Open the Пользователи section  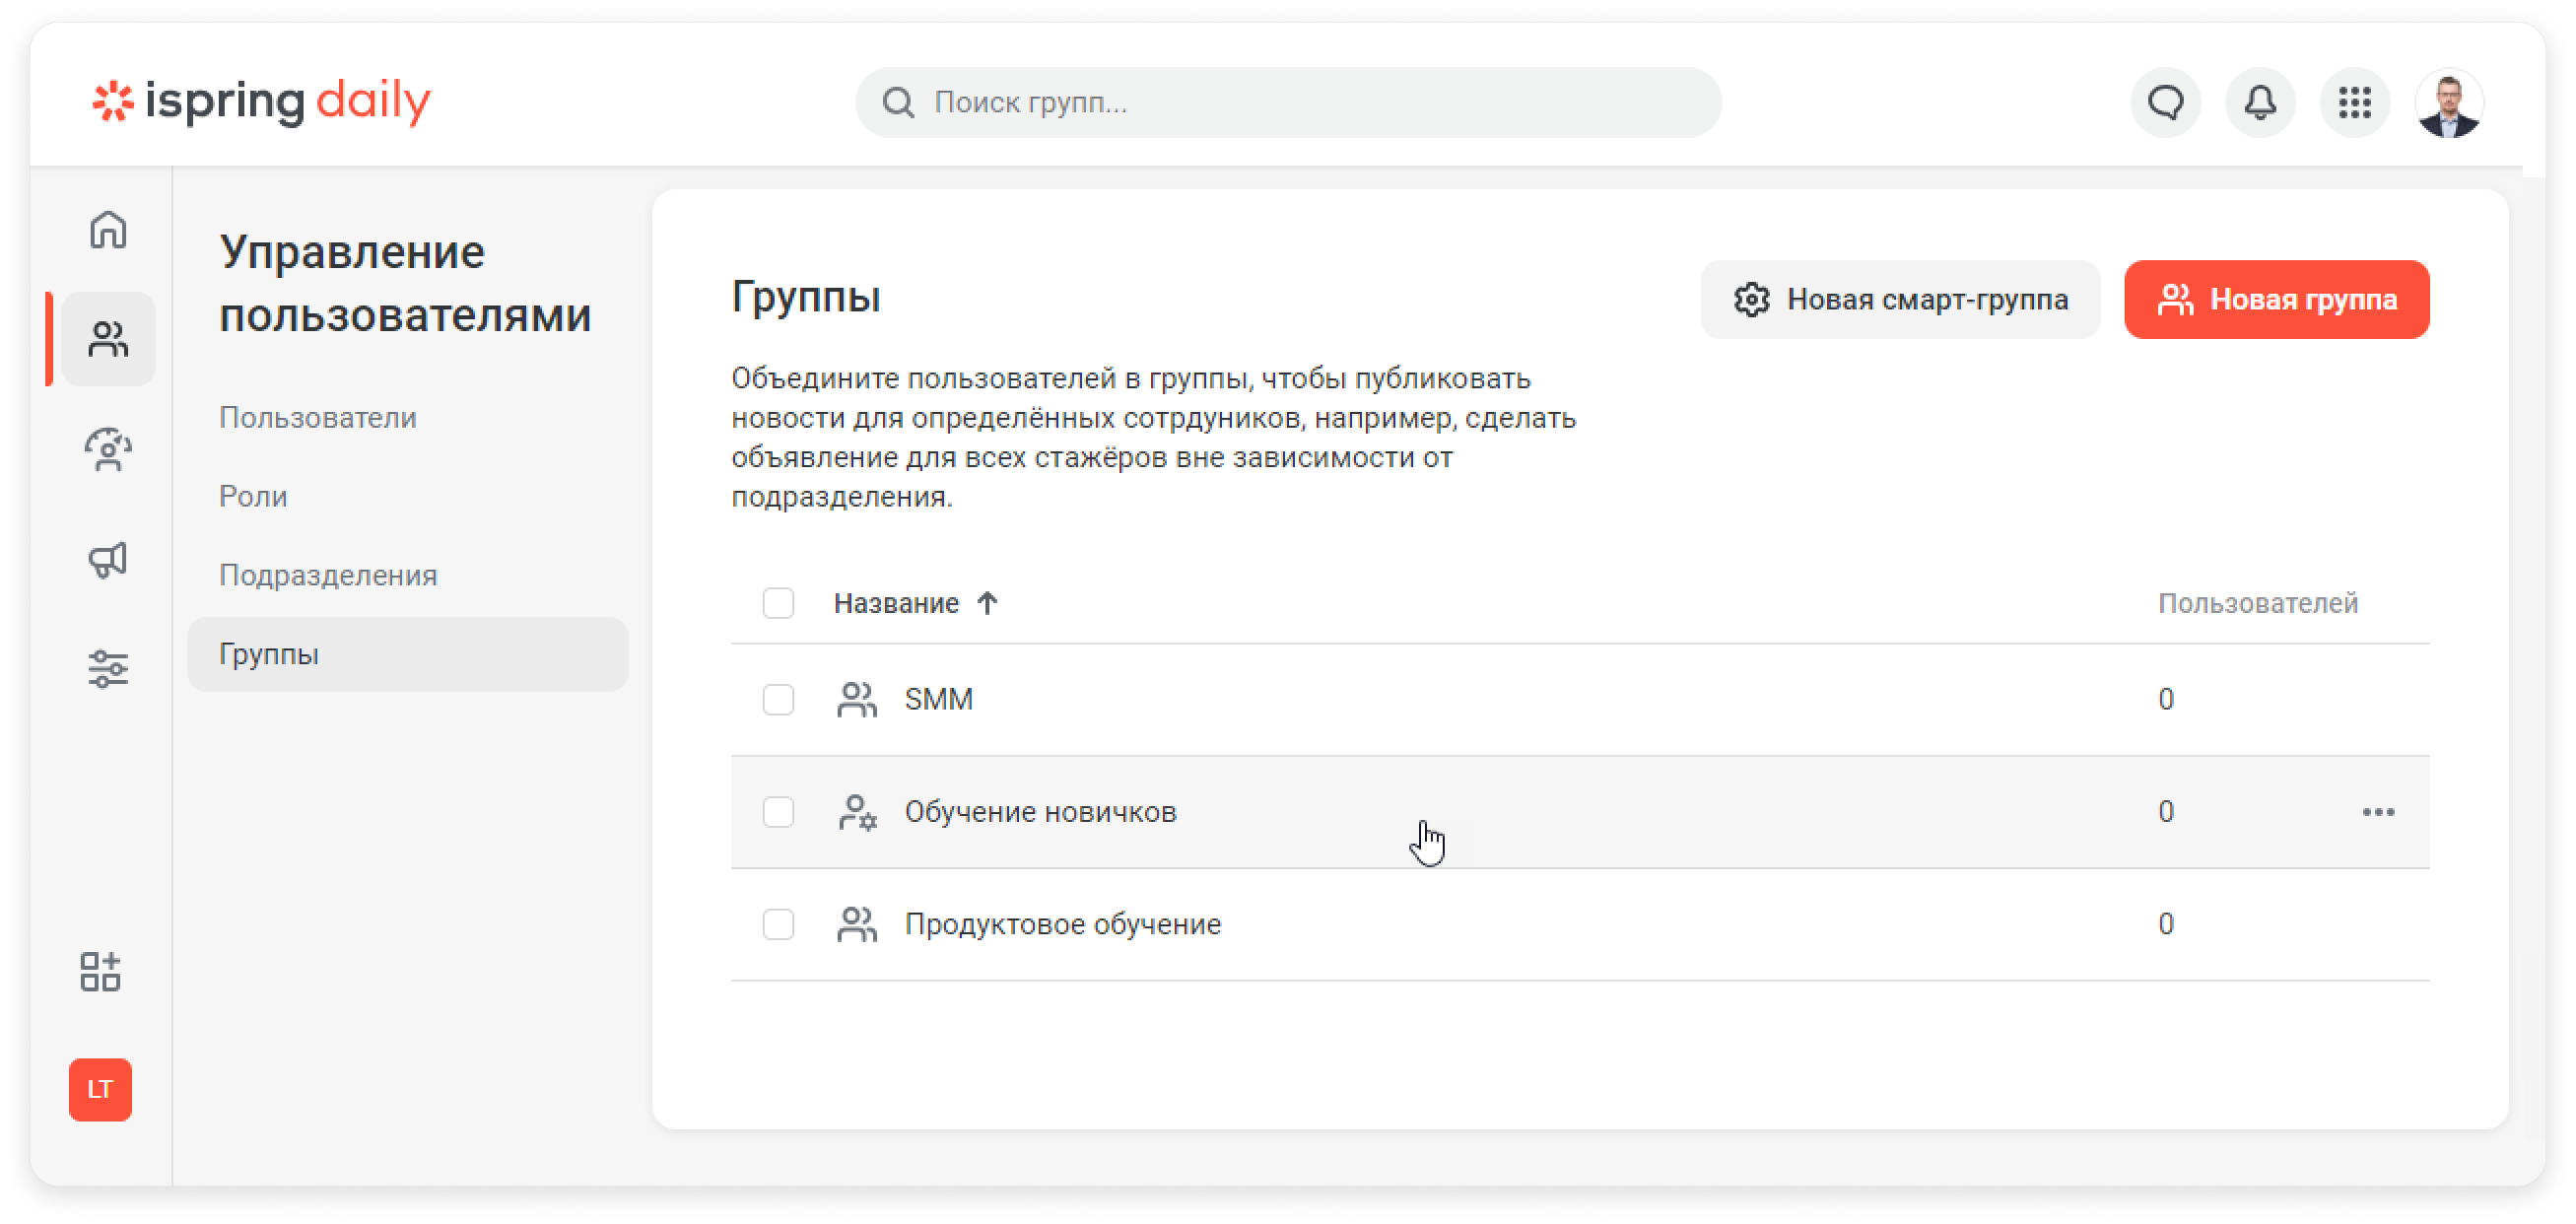tap(318, 417)
